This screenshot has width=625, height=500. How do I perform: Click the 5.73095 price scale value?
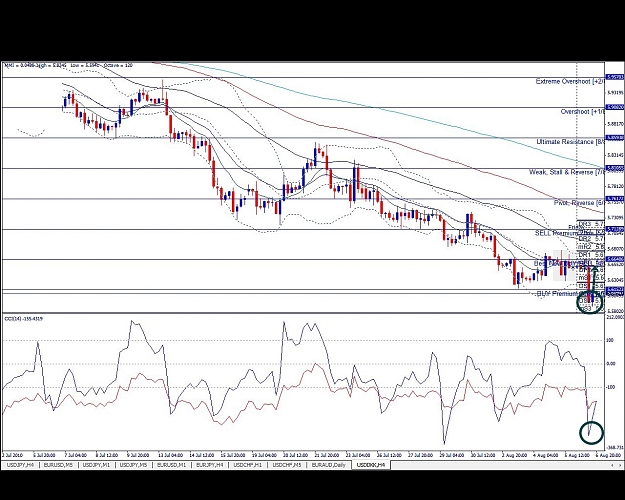(x=615, y=217)
